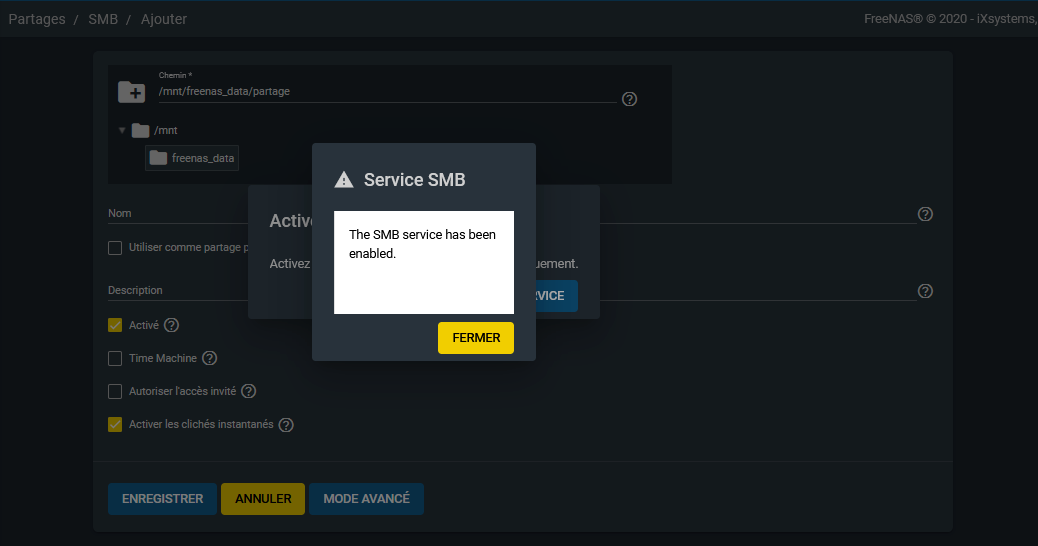Open help icon for Description field
Screen dimensions: 1038x546
(x=925, y=291)
